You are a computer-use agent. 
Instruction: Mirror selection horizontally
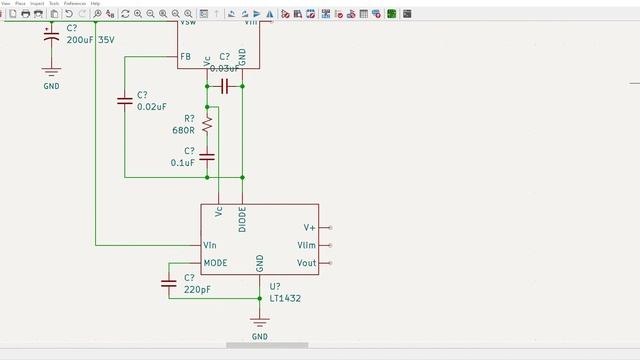[x=269, y=14]
